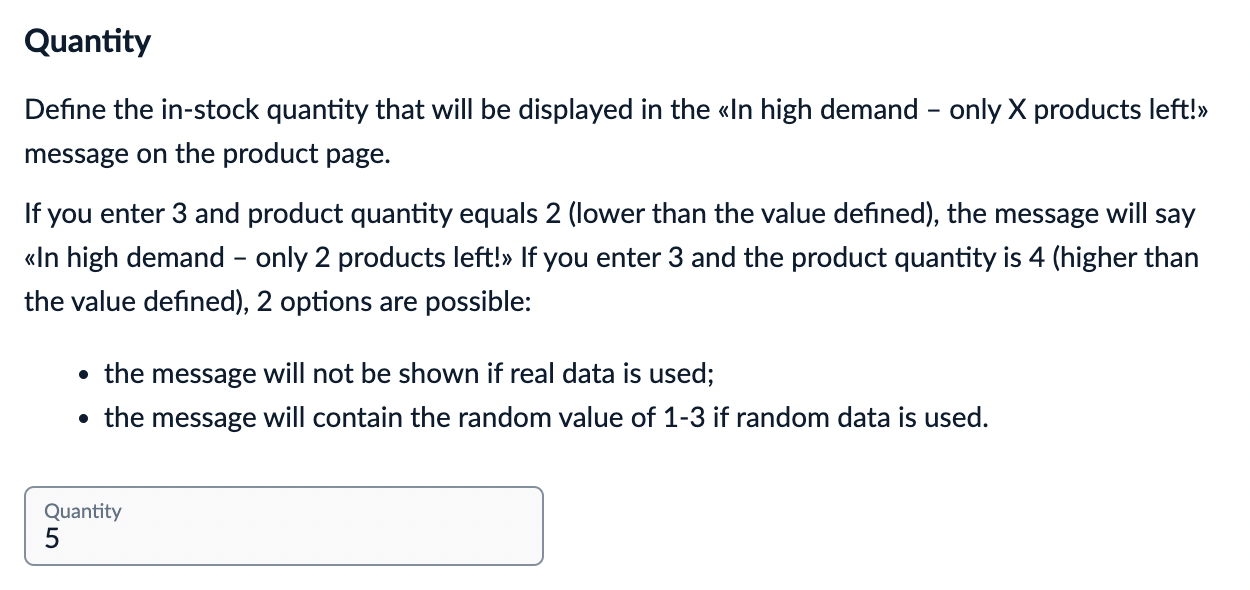Screen dimensions: 1250x590
Task: Click the phrase "2 options are possible:"
Action: 393,302
